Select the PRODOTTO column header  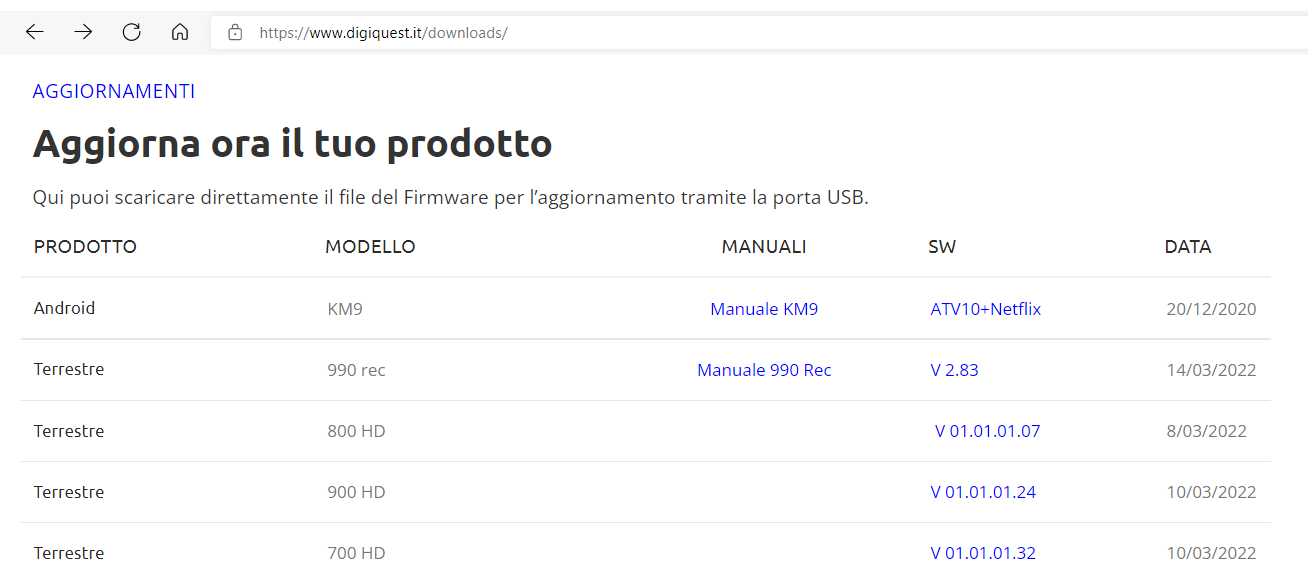coord(85,246)
